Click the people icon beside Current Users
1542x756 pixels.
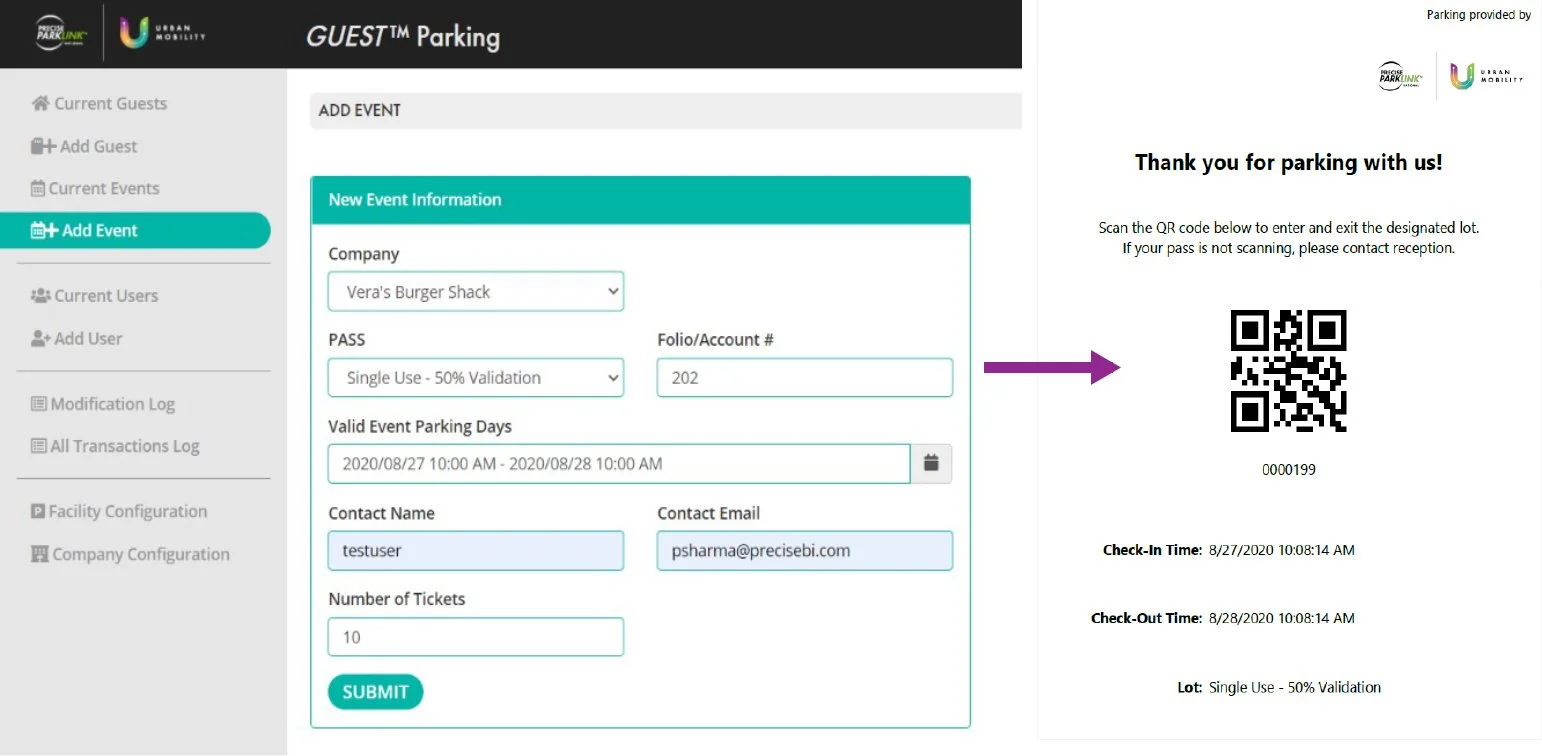41,296
